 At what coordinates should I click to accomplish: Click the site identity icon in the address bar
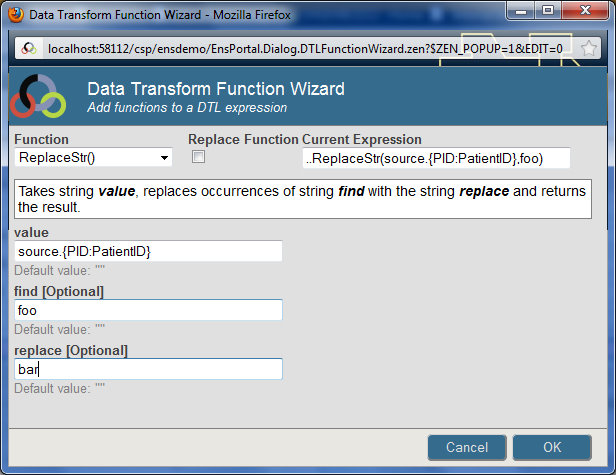(x=28, y=48)
